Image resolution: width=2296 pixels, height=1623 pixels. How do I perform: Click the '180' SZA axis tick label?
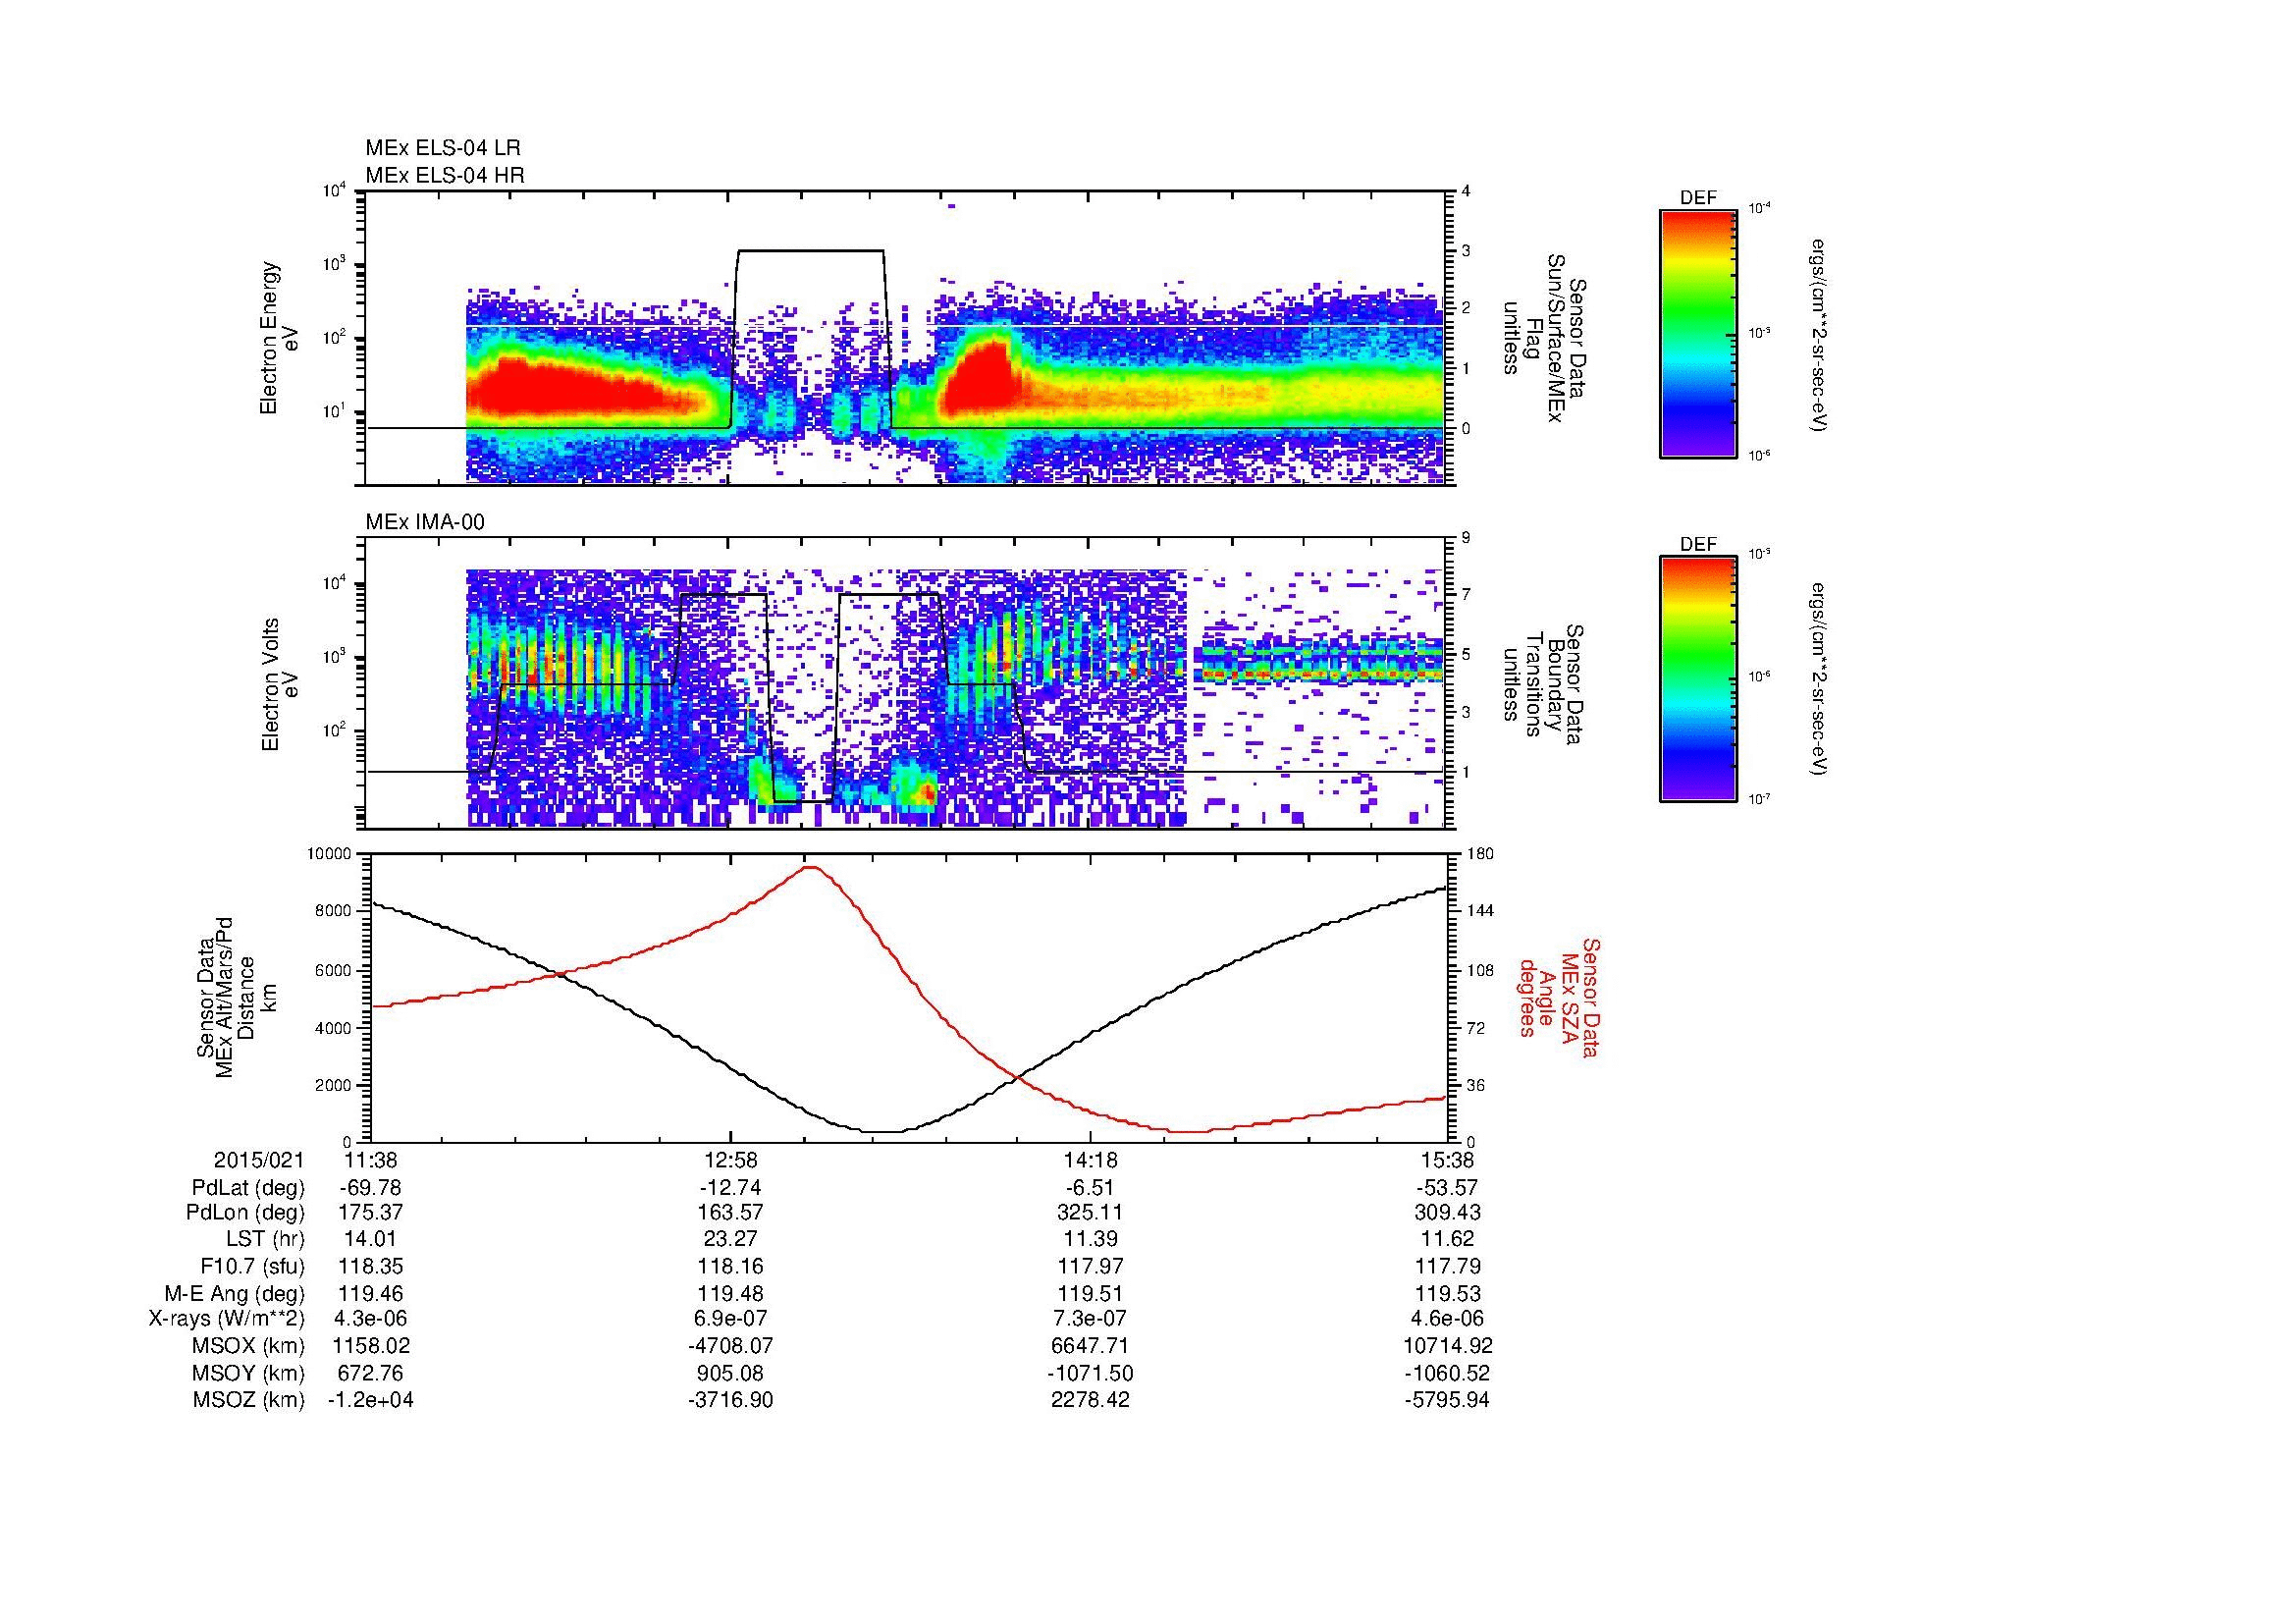click(1480, 854)
